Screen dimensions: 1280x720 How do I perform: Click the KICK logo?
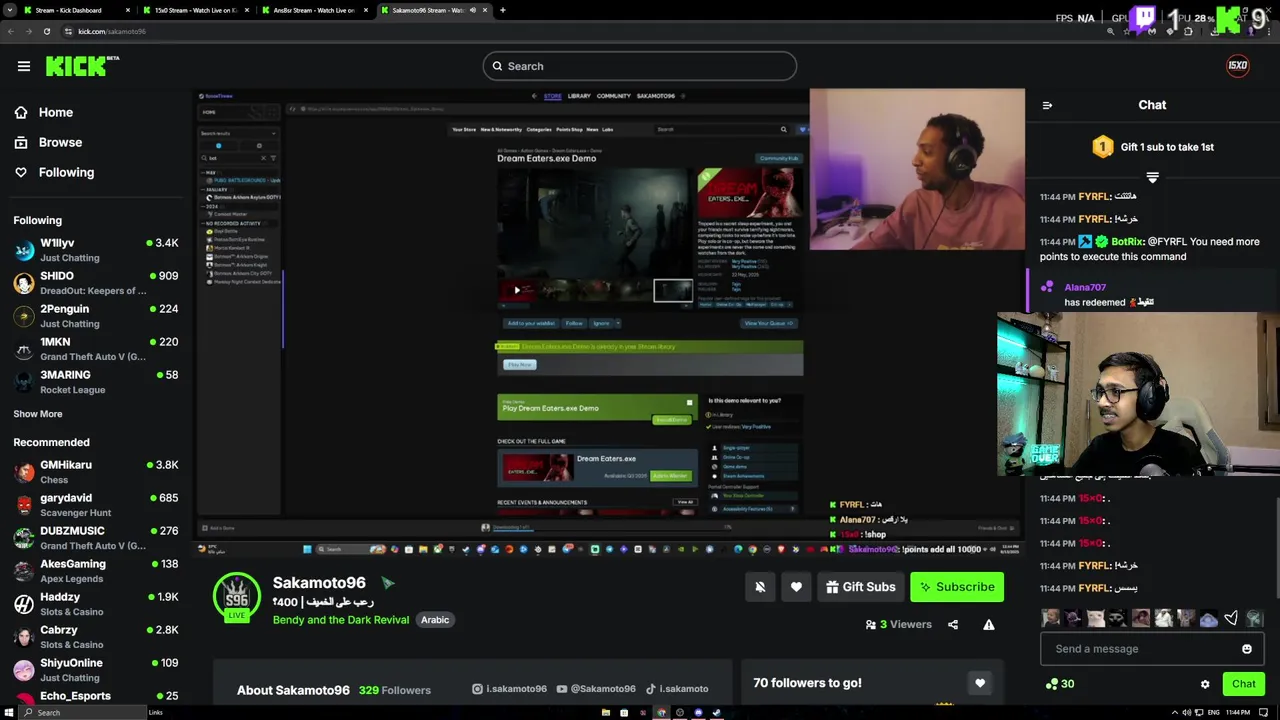click(82, 66)
